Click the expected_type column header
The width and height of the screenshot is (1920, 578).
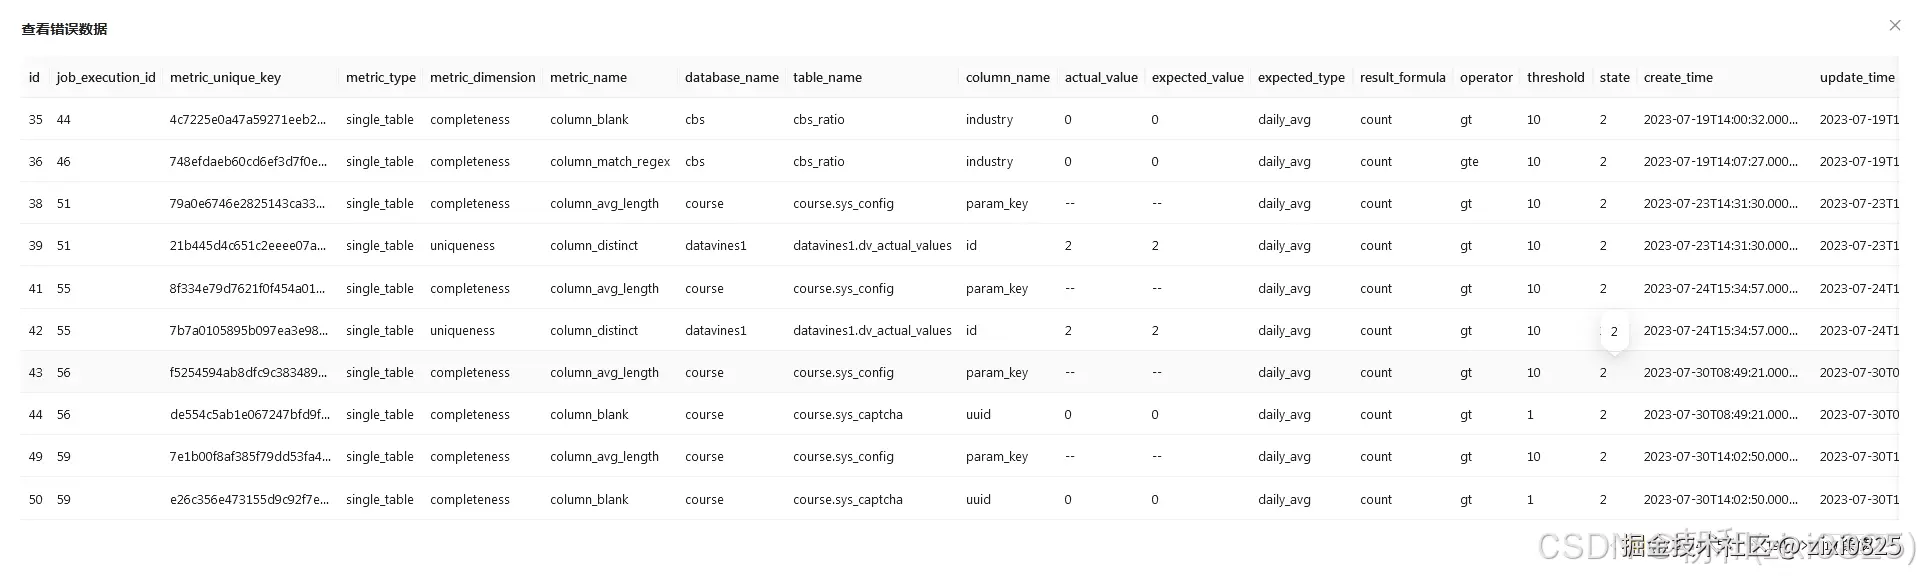[1301, 77]
